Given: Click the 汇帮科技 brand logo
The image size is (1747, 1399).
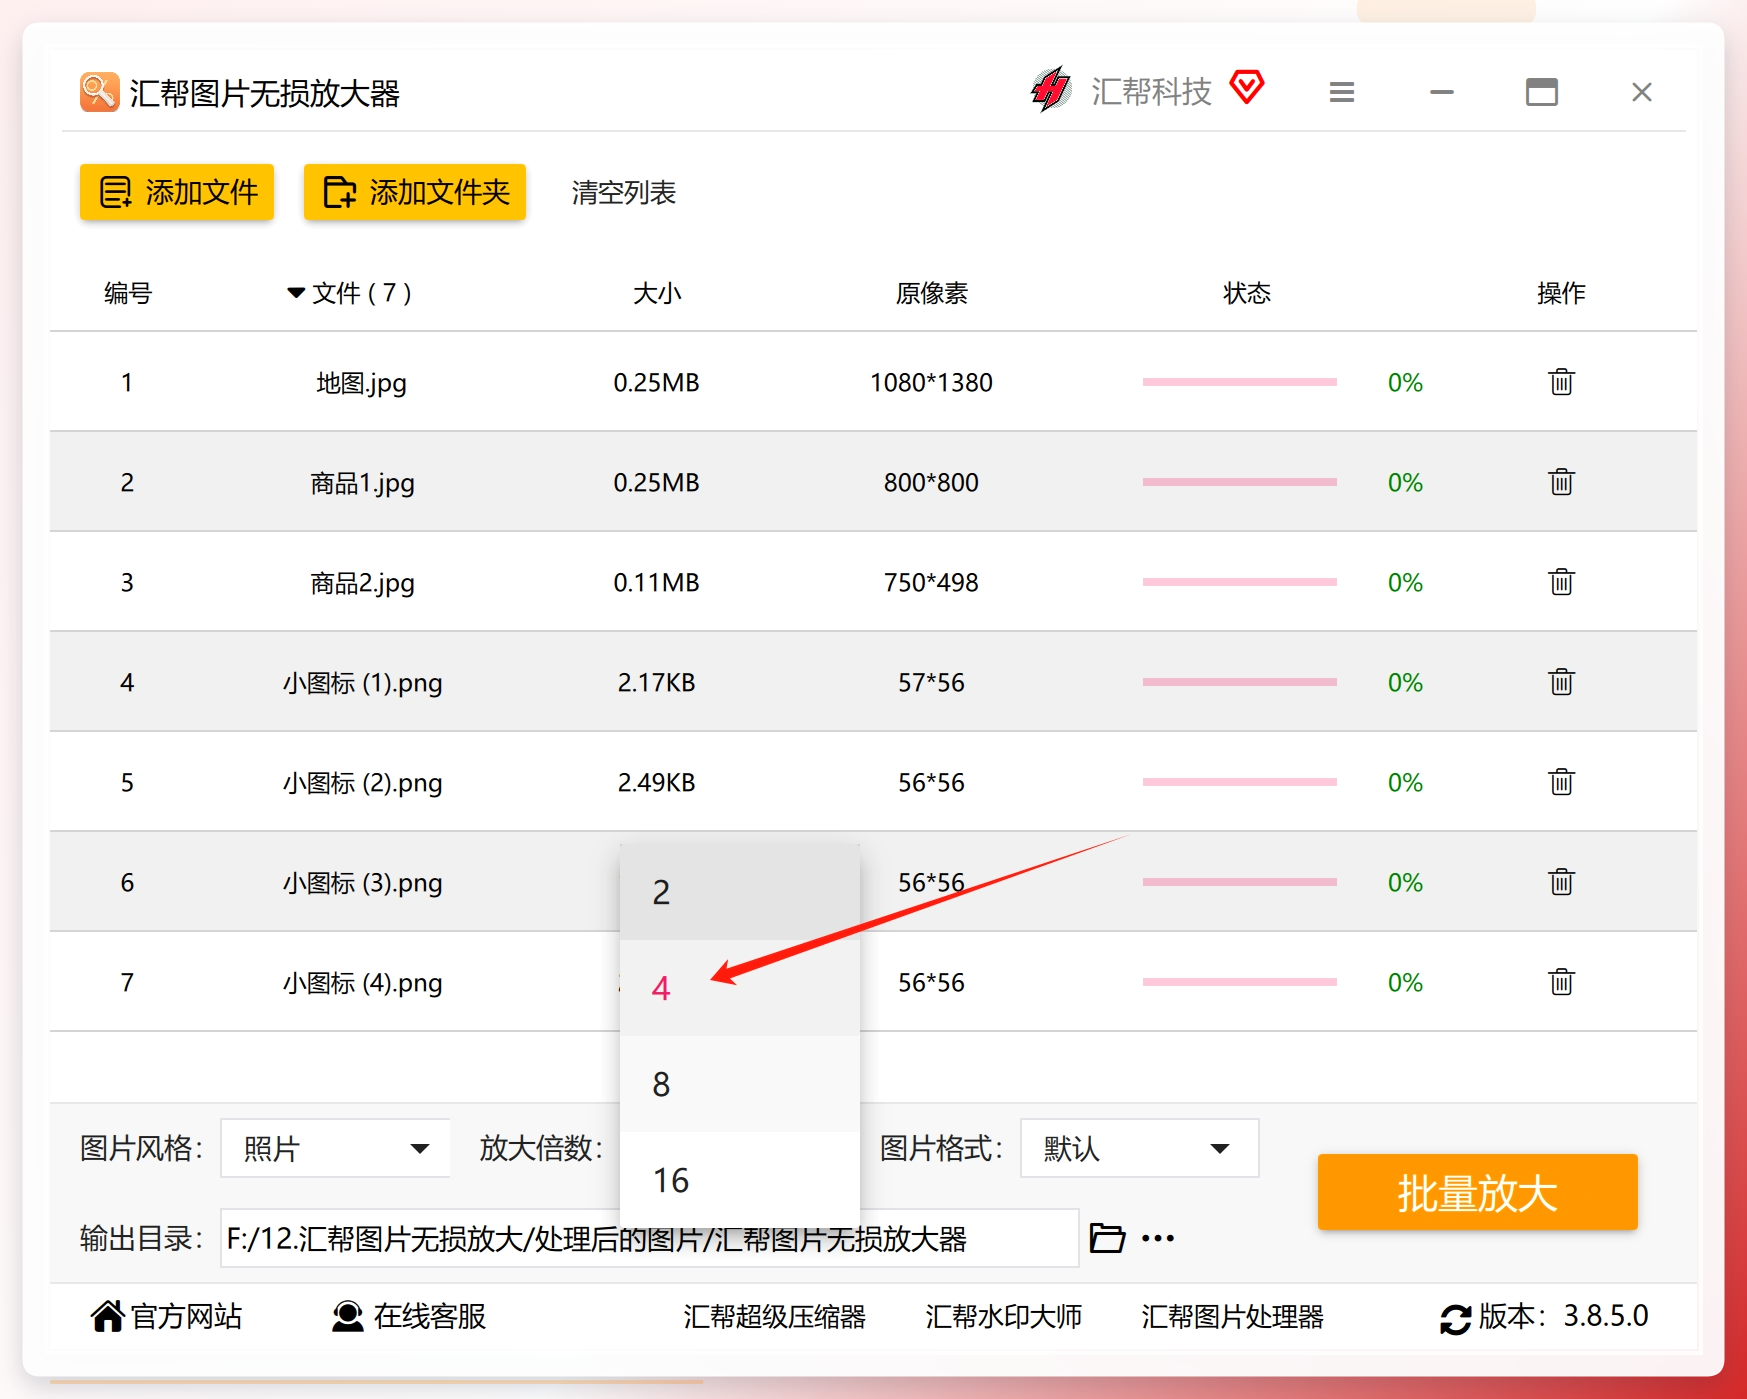Looking at the screenshot, I should [x=1051, y=90].
